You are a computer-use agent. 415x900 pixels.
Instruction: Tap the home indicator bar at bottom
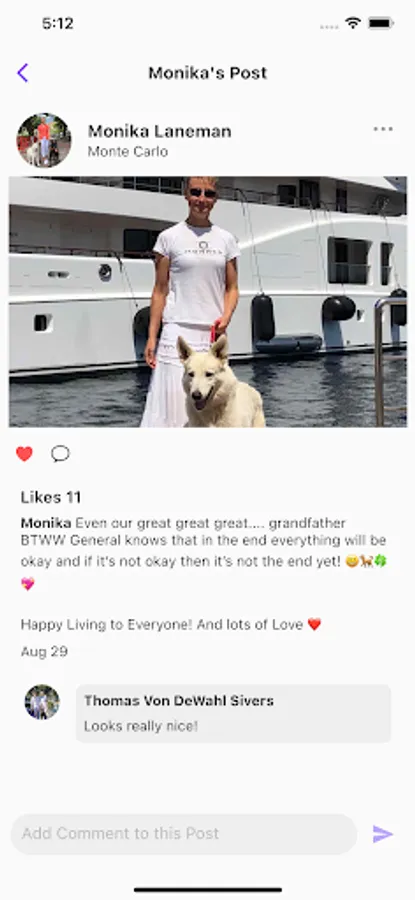(208, 890)
